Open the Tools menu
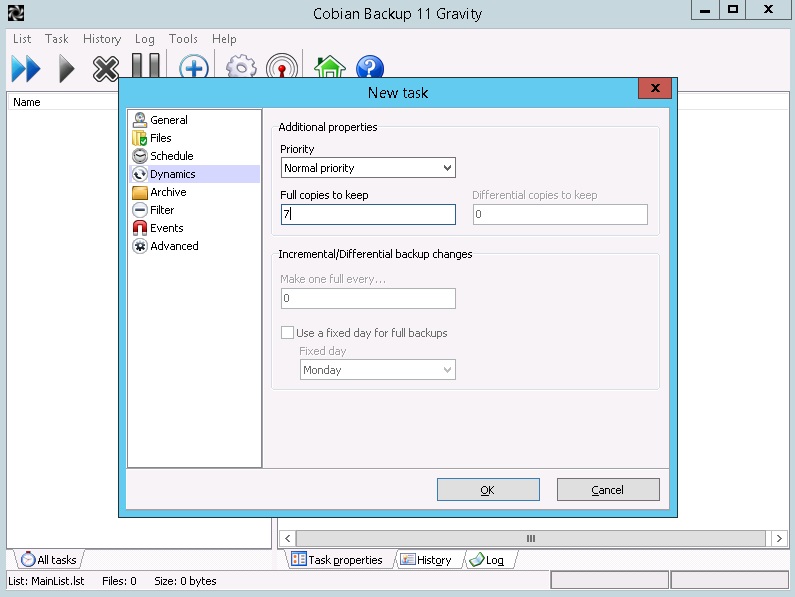The height and width of the screenshot is (597, 795). 183,39
